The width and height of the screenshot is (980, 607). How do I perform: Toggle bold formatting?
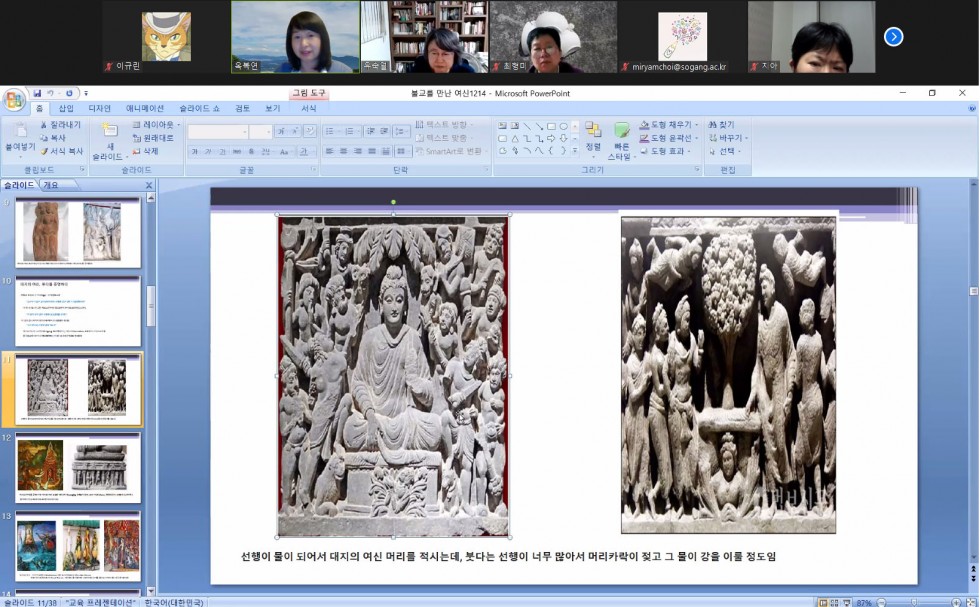pyautogui.click(x=194, y=151)
